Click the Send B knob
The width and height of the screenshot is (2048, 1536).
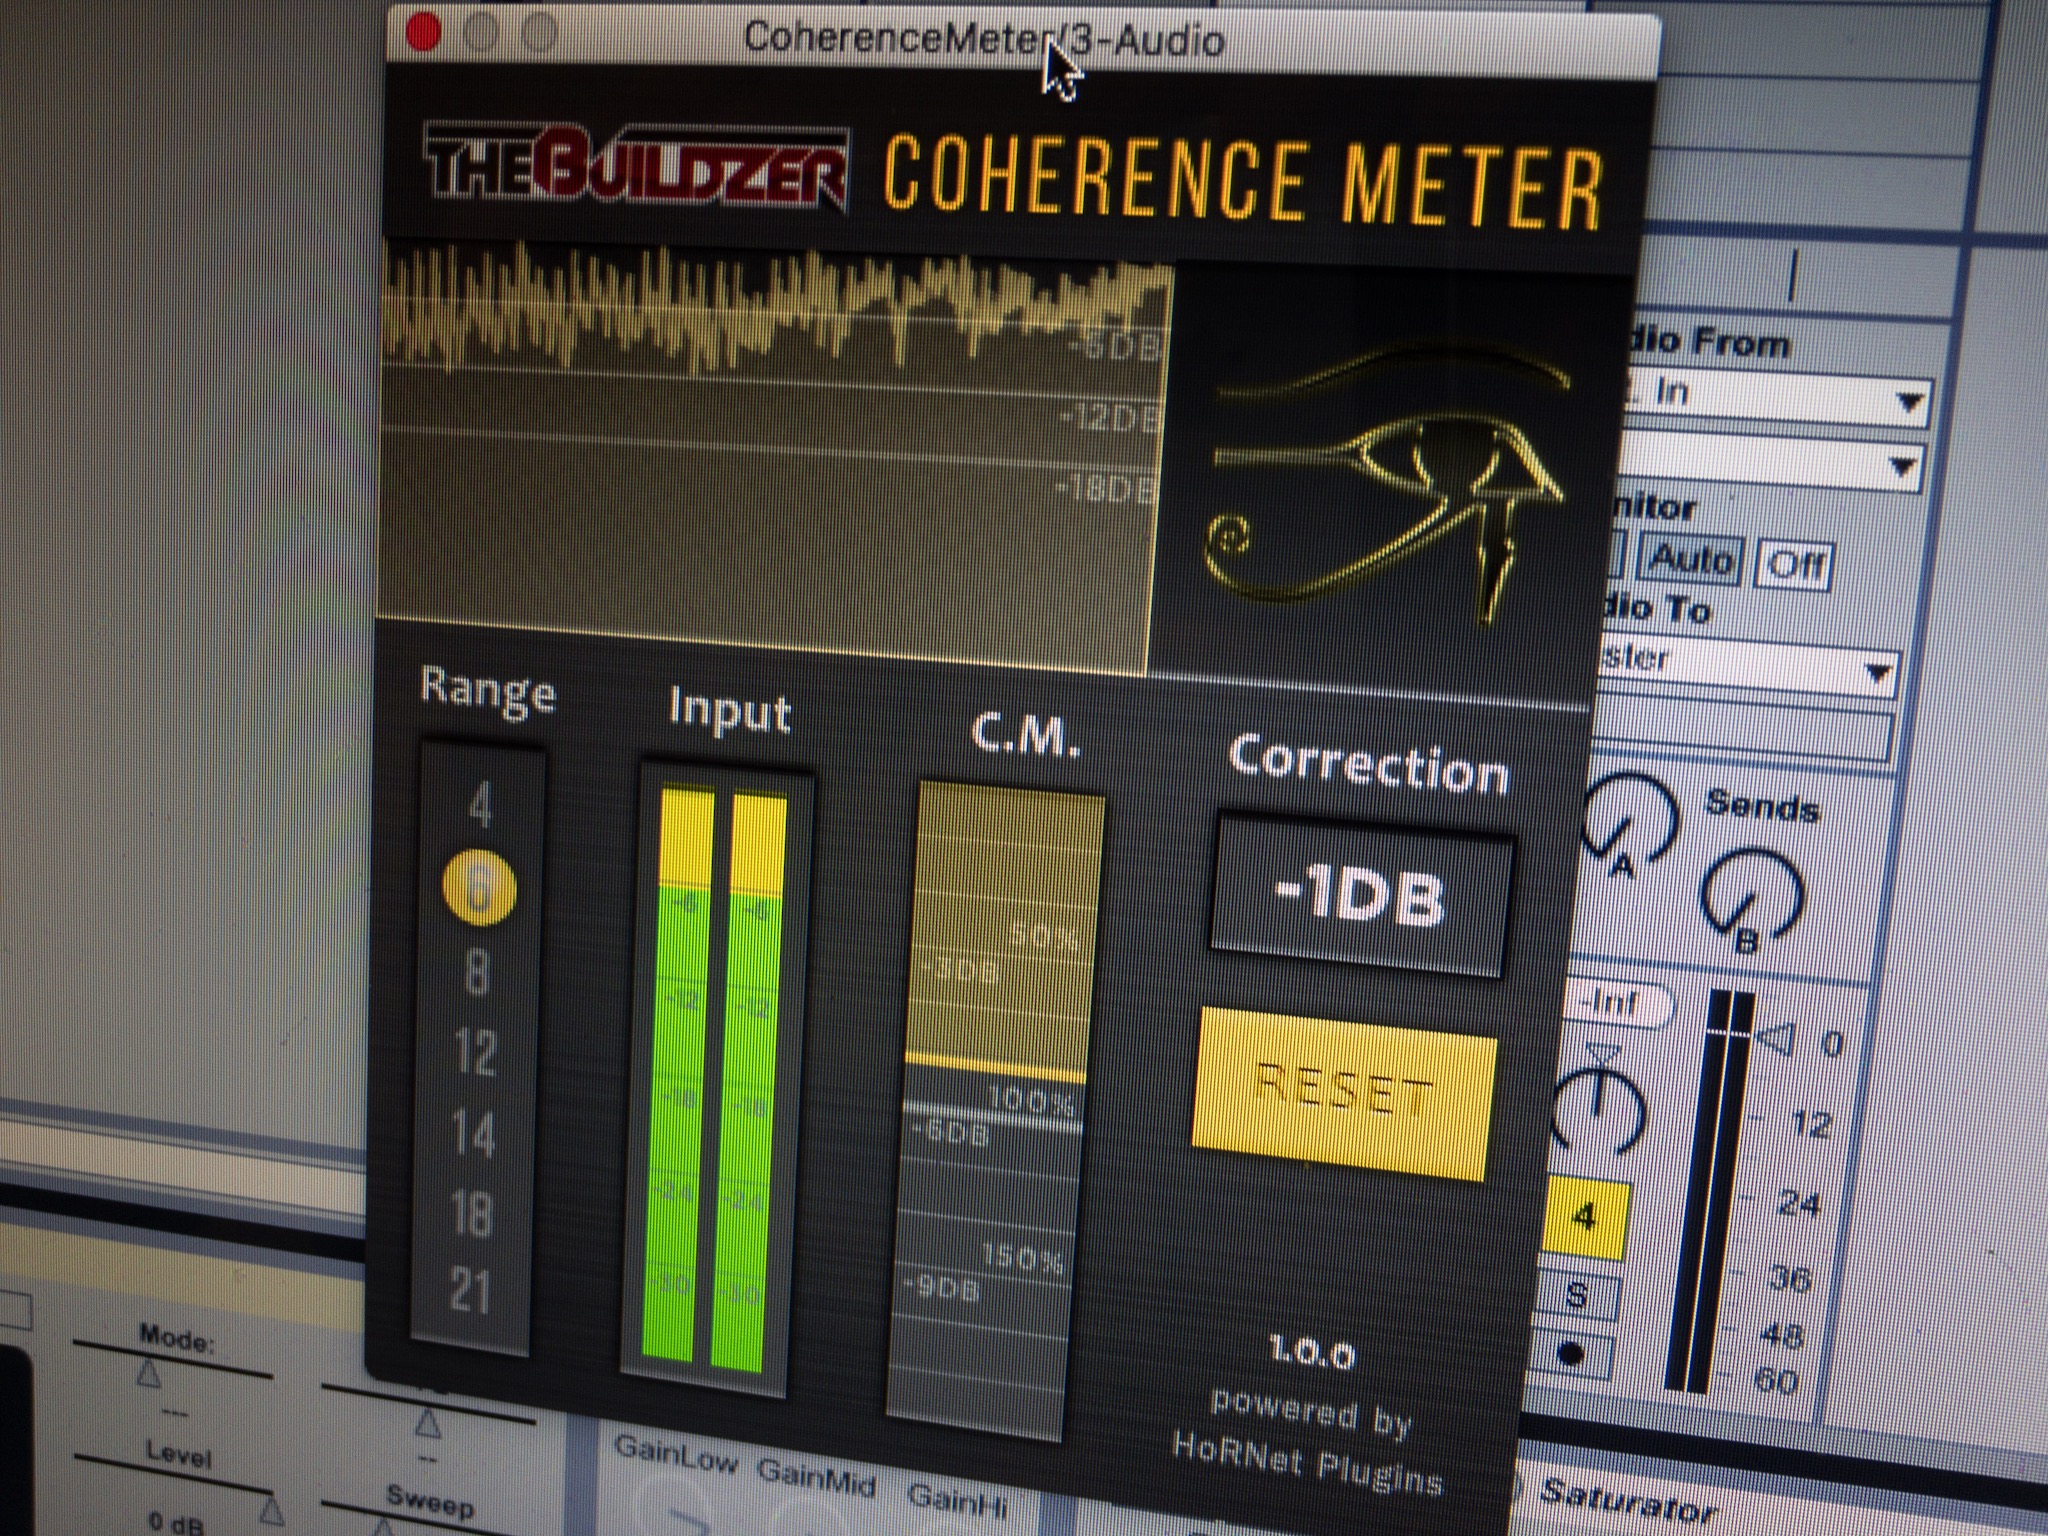click(1752, 893)
